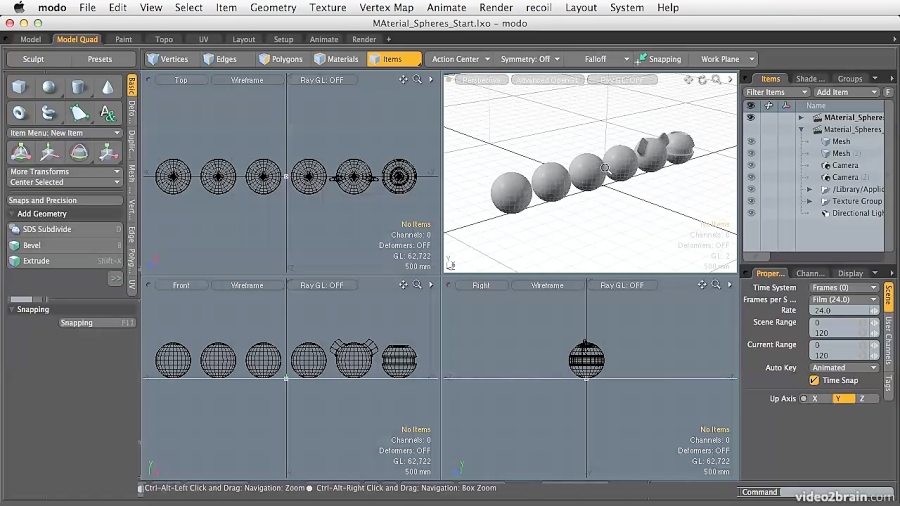Viewport: 900px width, 506px height.
Task: Open the Auto Key Animated dropdown
Action: click(843, 367)
